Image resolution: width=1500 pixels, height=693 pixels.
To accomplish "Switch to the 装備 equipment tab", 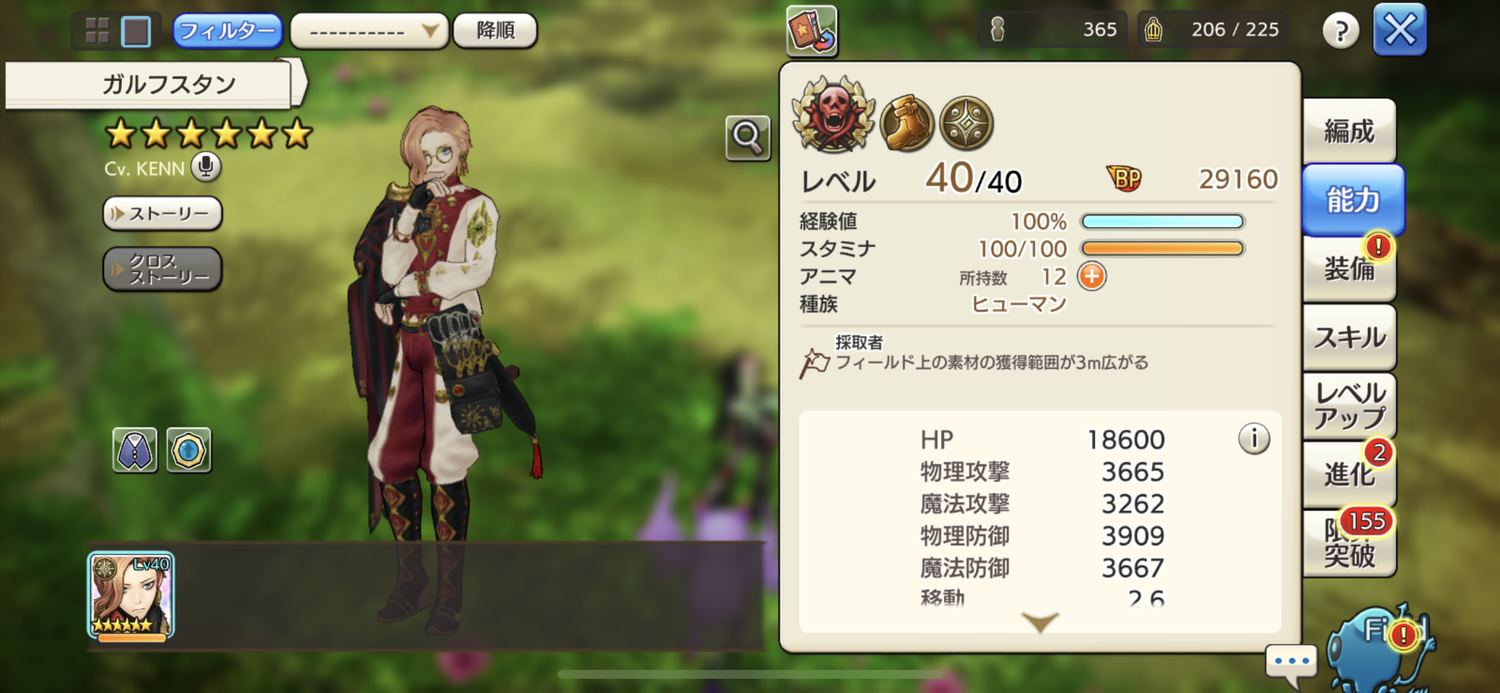I will click(x=1349, y=268).
